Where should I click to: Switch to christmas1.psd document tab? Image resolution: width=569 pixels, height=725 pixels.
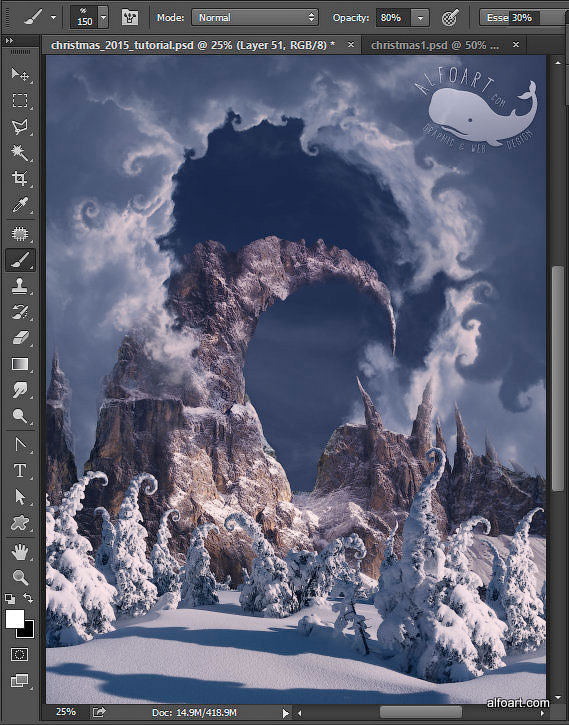tap(435, 45)
